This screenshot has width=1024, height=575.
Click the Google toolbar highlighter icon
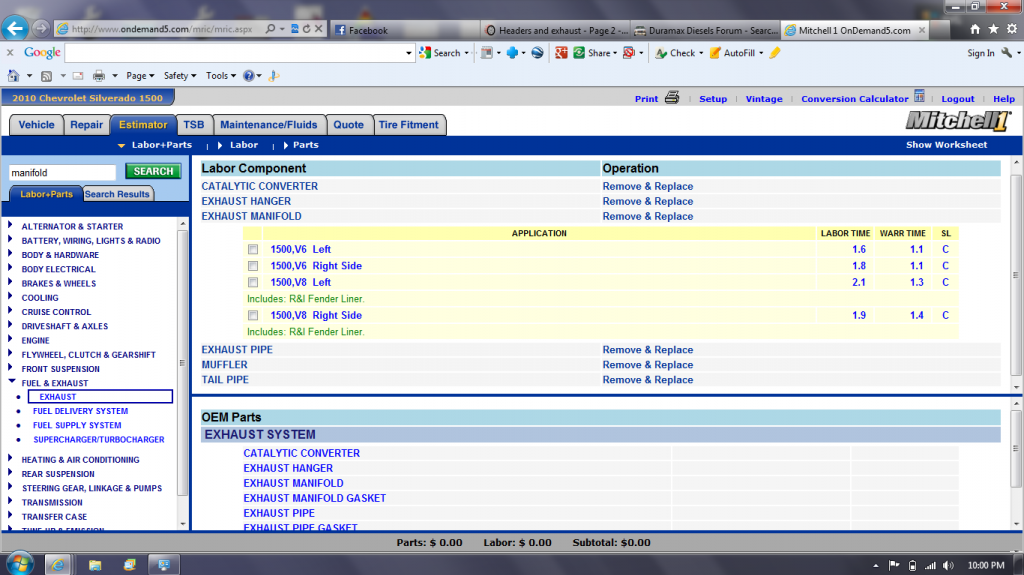pos(775,53)
